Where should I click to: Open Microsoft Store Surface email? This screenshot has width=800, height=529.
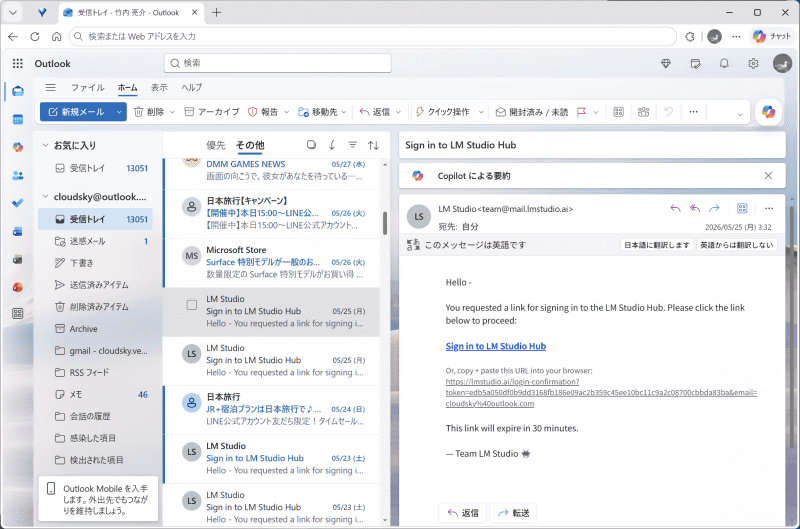click(272, 262)
